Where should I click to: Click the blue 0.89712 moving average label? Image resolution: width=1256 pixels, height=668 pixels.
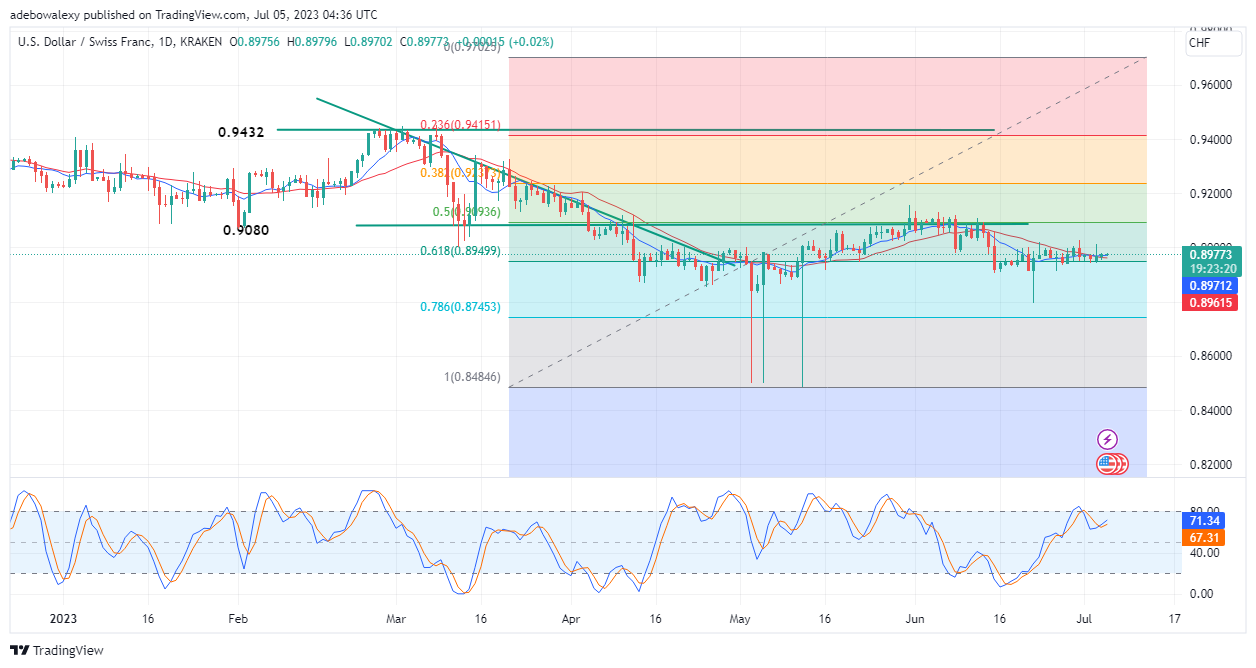coord(1212,285)
